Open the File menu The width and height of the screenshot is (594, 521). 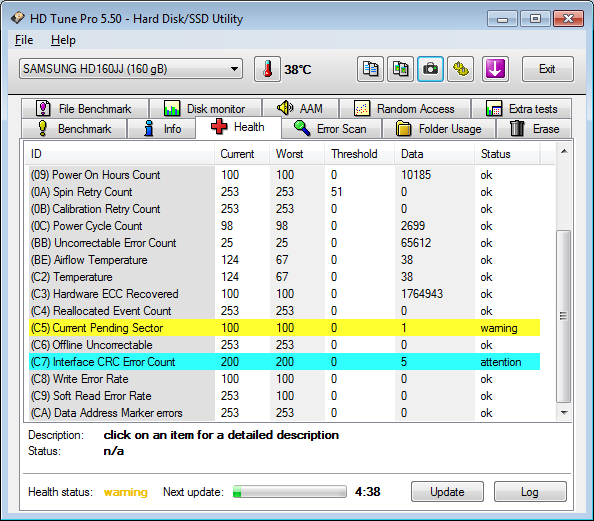point(24,40)
